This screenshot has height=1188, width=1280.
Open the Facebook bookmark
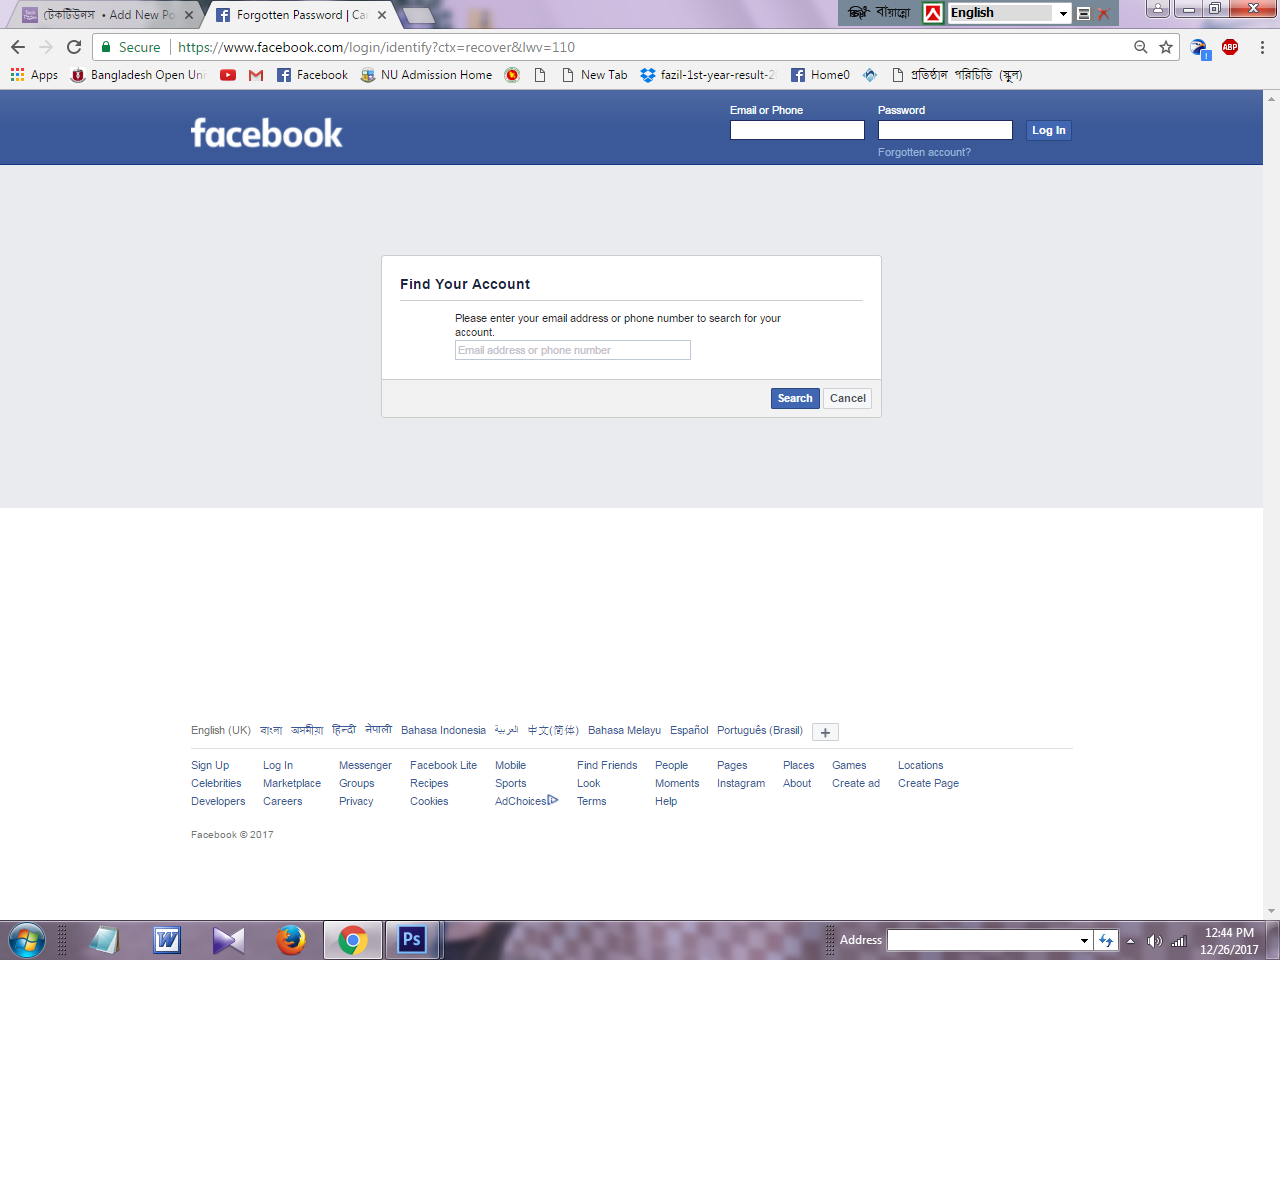pyautogui.click(x=312, y=75)
